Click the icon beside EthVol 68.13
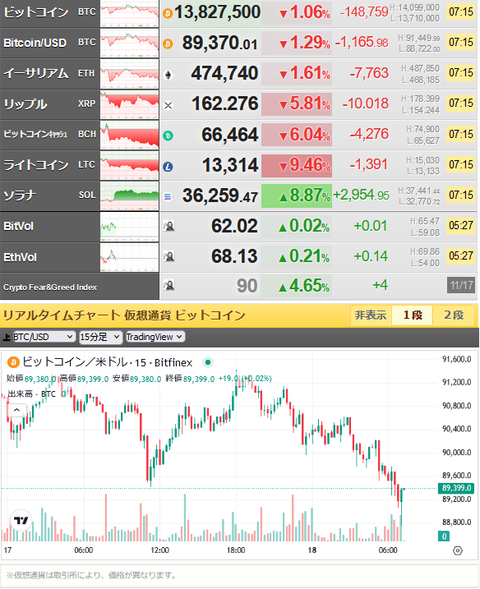The image size is (480, 589). point(169,257)
